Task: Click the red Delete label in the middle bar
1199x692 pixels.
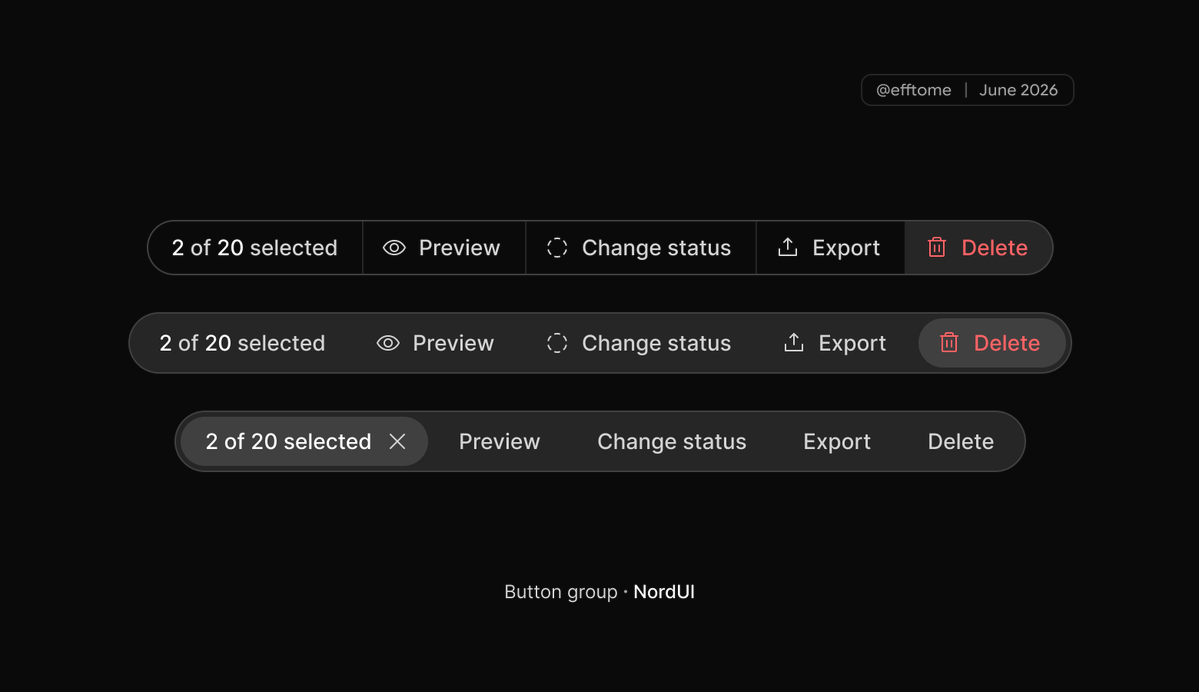Action: click(1006, 343)
